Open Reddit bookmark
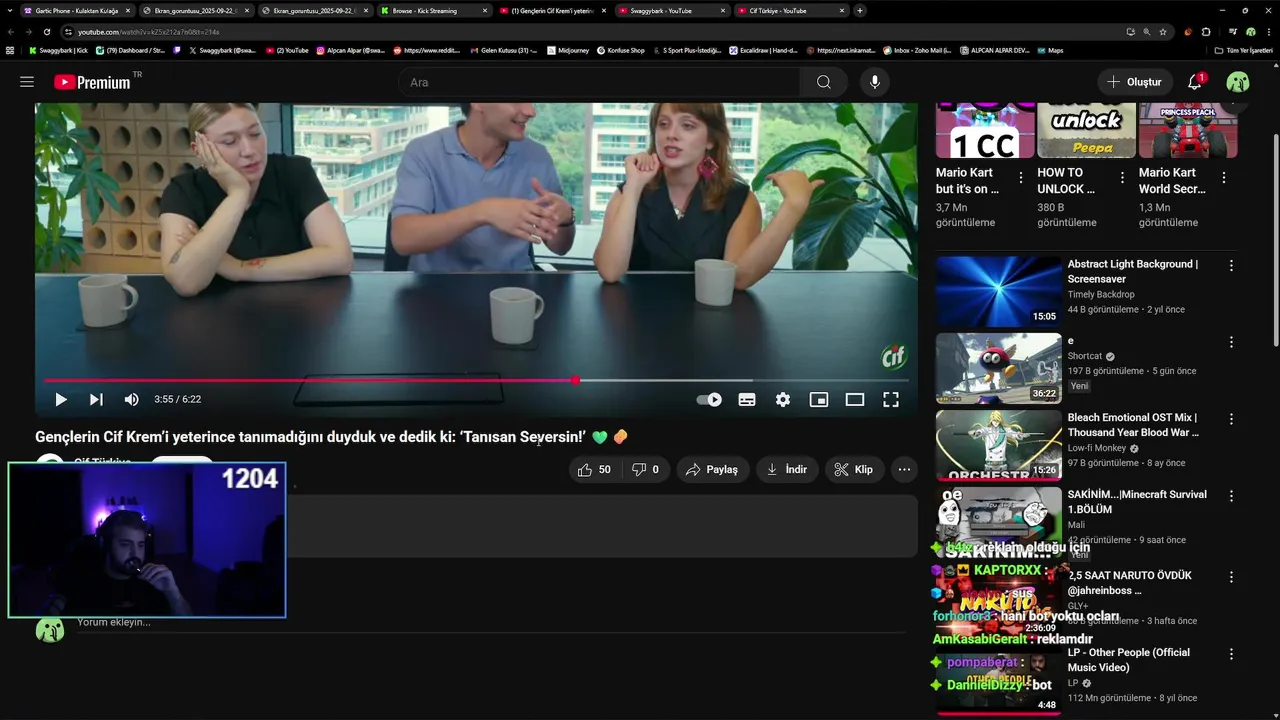This screenshot has width=1280, height=720. coord(427,50)
